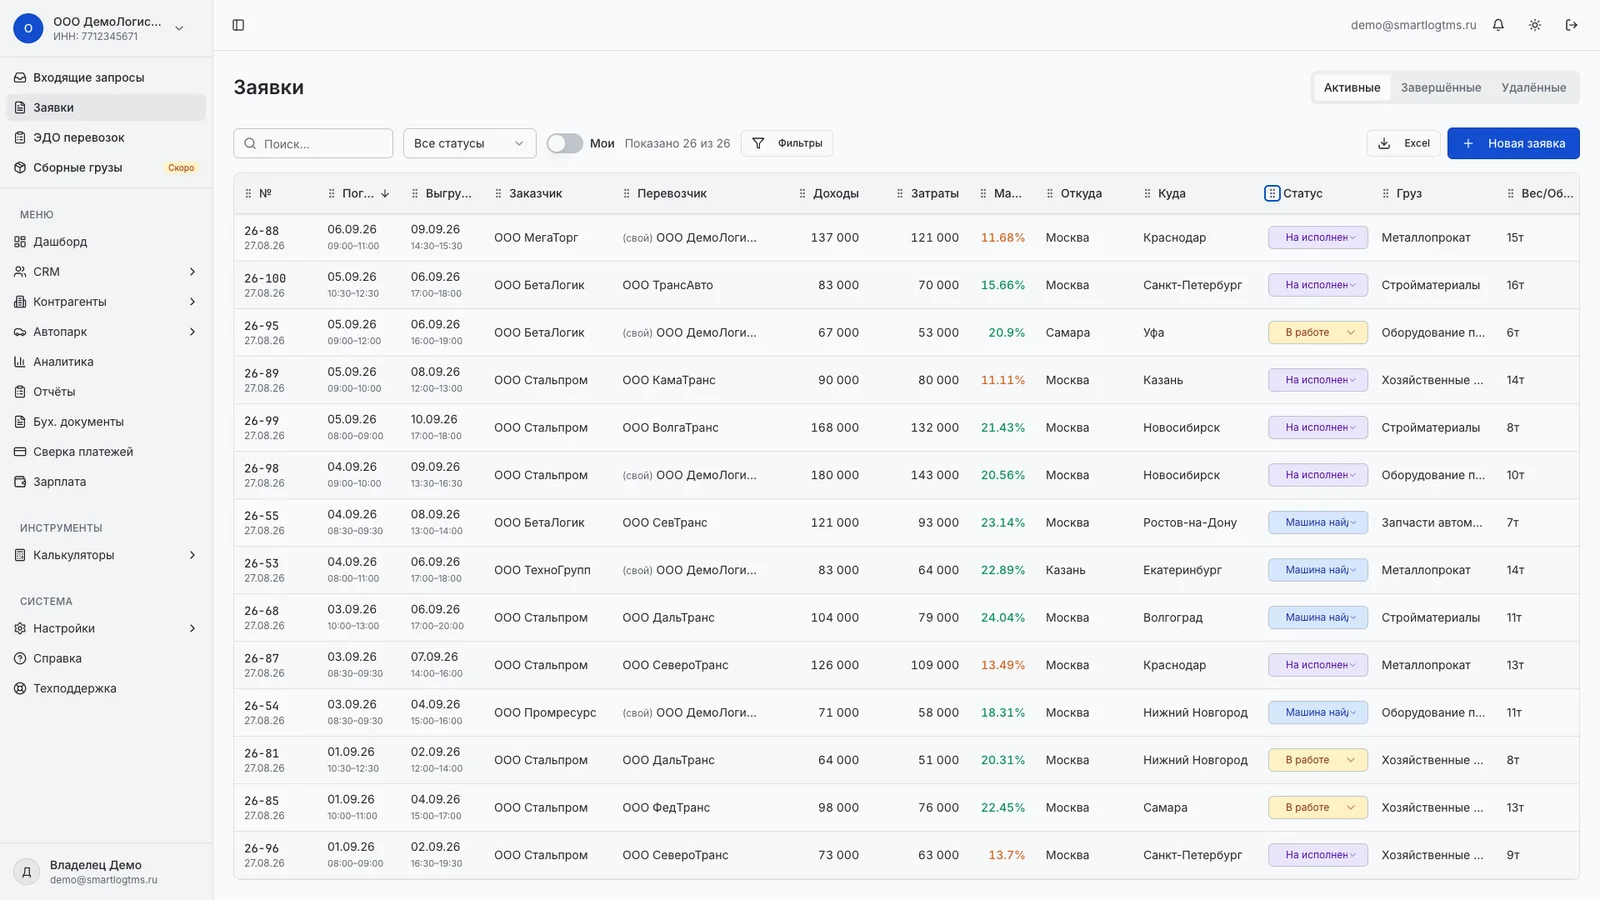Viewport: 1600px width, 900px height.
Task: Click order number 26-100
Action: (265, 278)
